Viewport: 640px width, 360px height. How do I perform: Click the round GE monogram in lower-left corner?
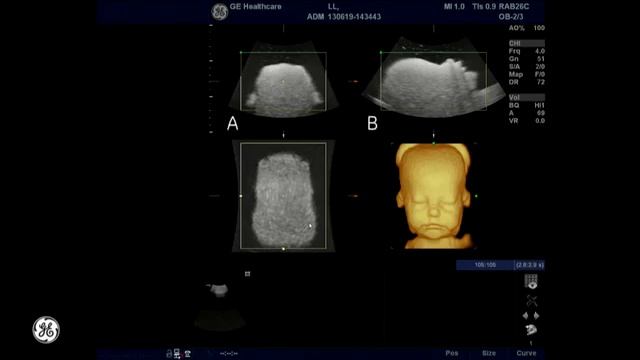pyautogui.click(x=46, y=330)
